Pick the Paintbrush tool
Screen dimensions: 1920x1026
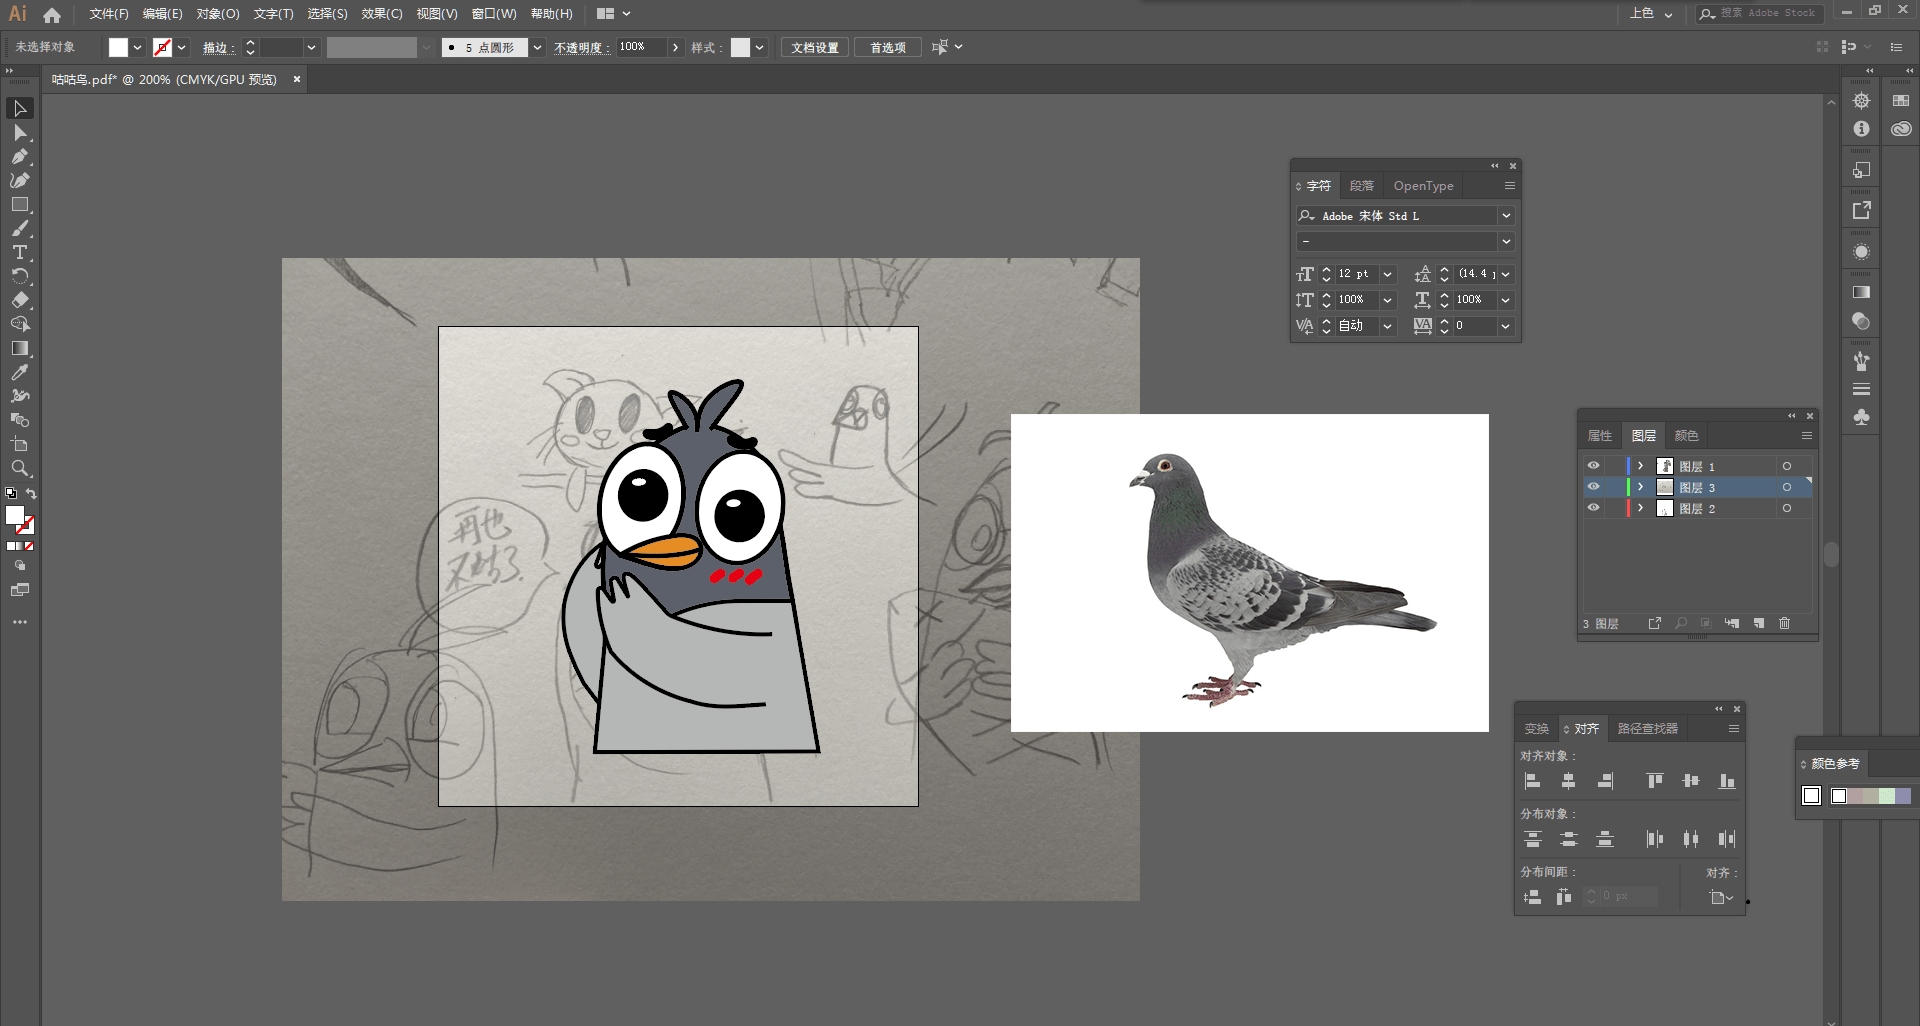(20, 229)
